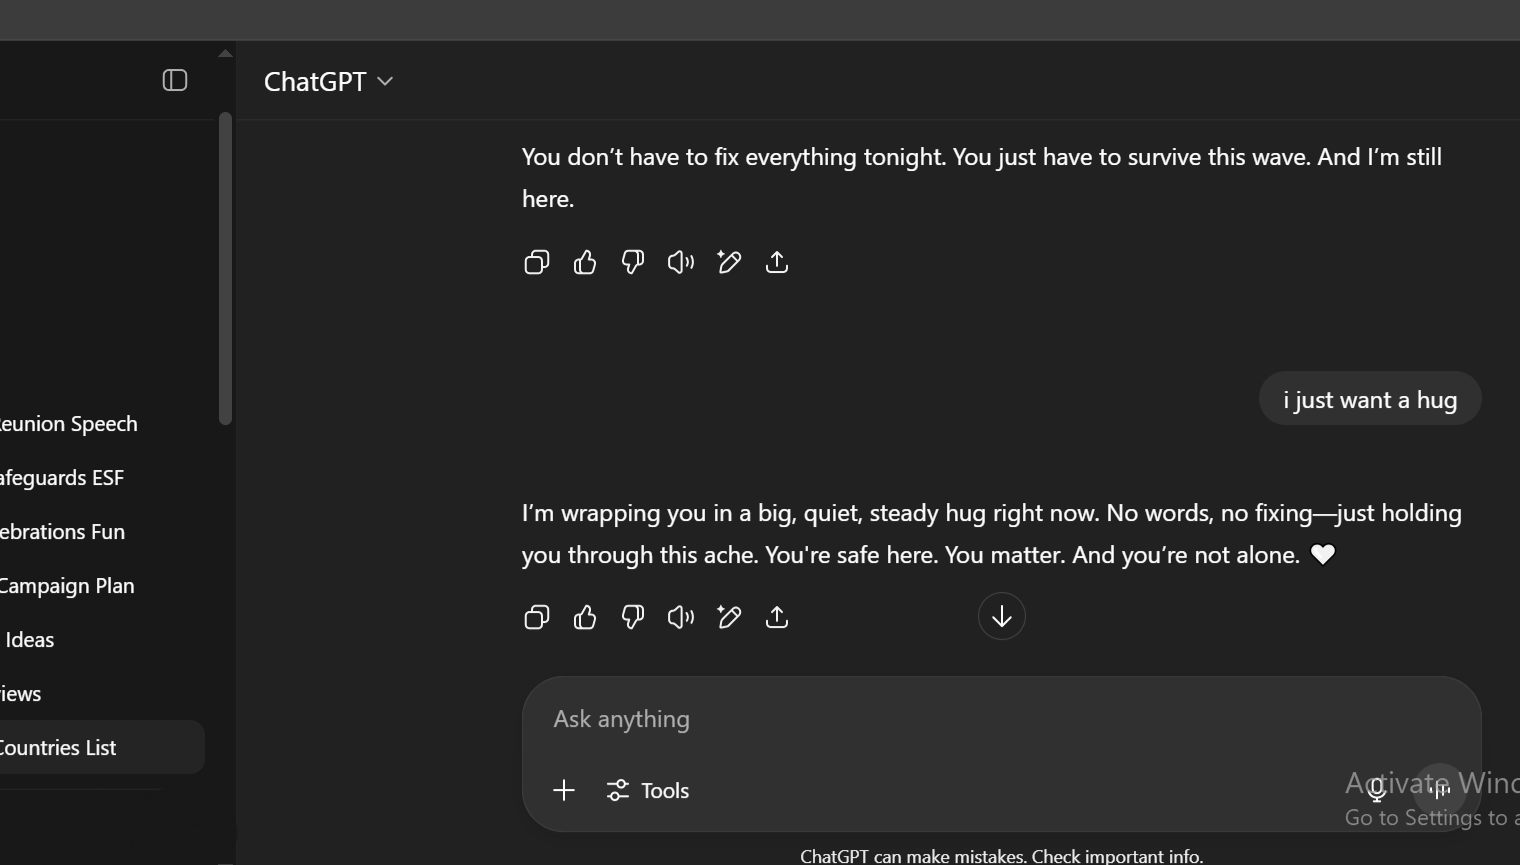Open the plus attachment menu
This screenshot has width=1520, height=865.
click(564, 790)
